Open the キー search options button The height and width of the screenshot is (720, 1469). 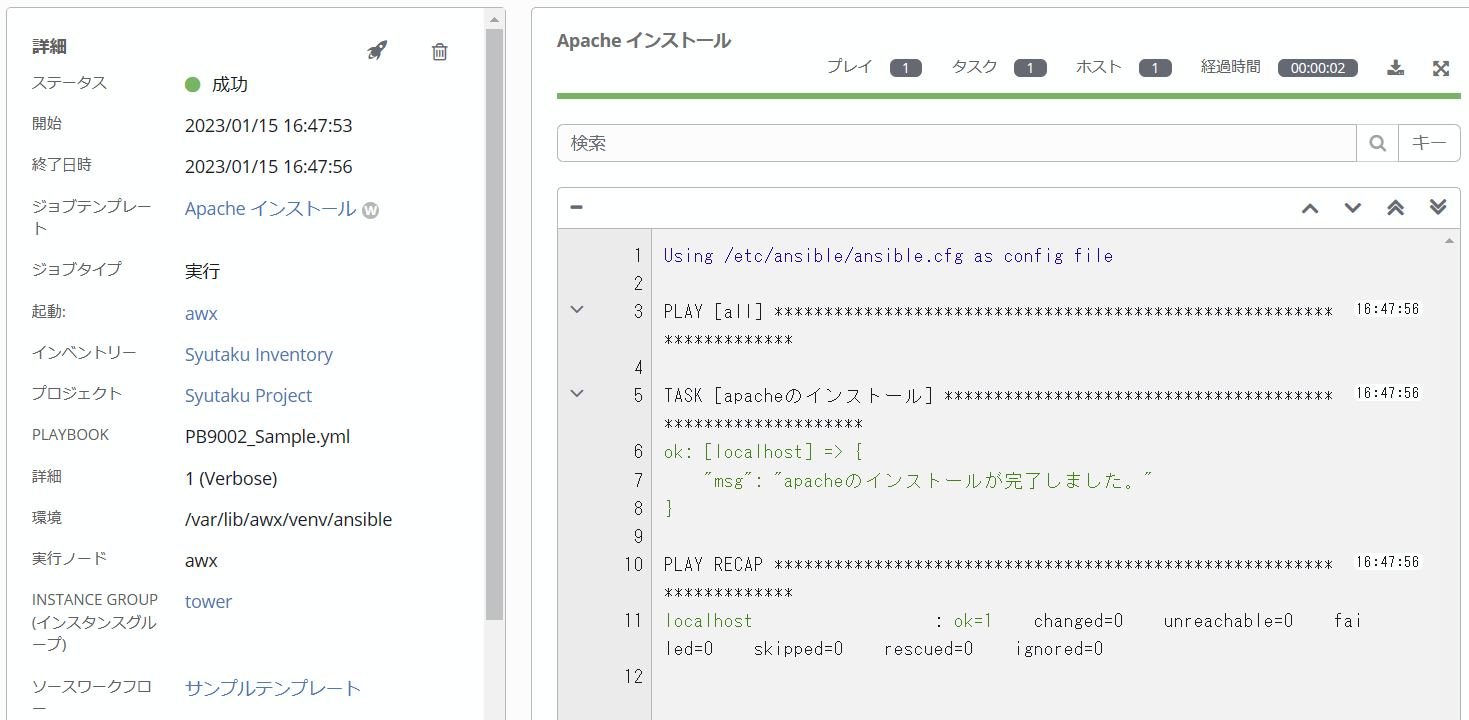(1429, 142)
